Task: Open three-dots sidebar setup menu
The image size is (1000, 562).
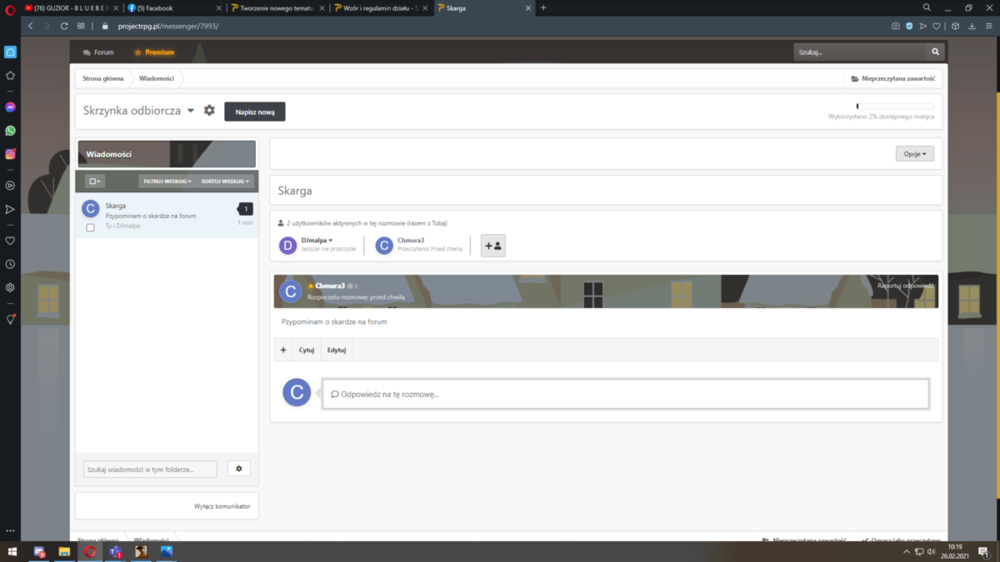Action: point(10,531)
